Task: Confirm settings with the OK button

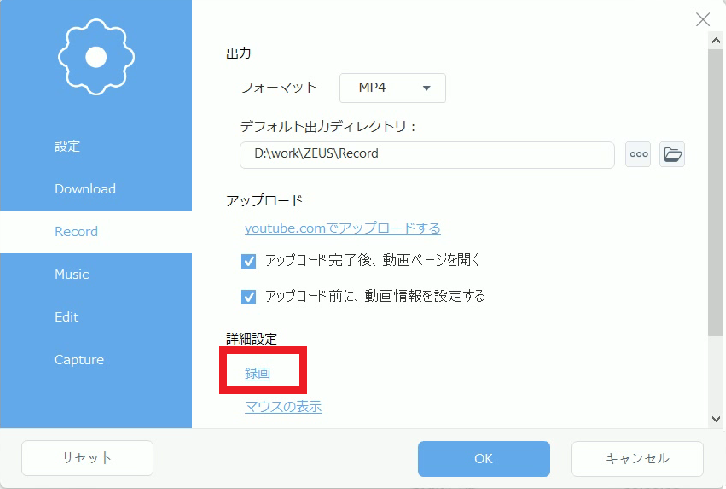Action: [x=484, y=458]
